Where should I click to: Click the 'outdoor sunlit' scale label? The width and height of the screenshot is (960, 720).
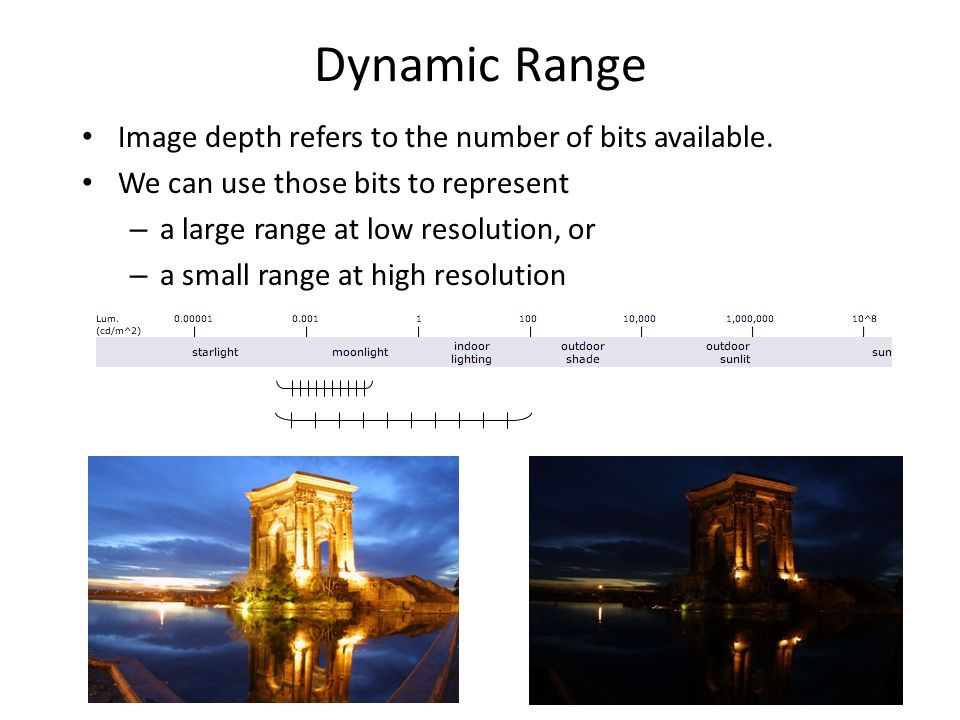728,353
